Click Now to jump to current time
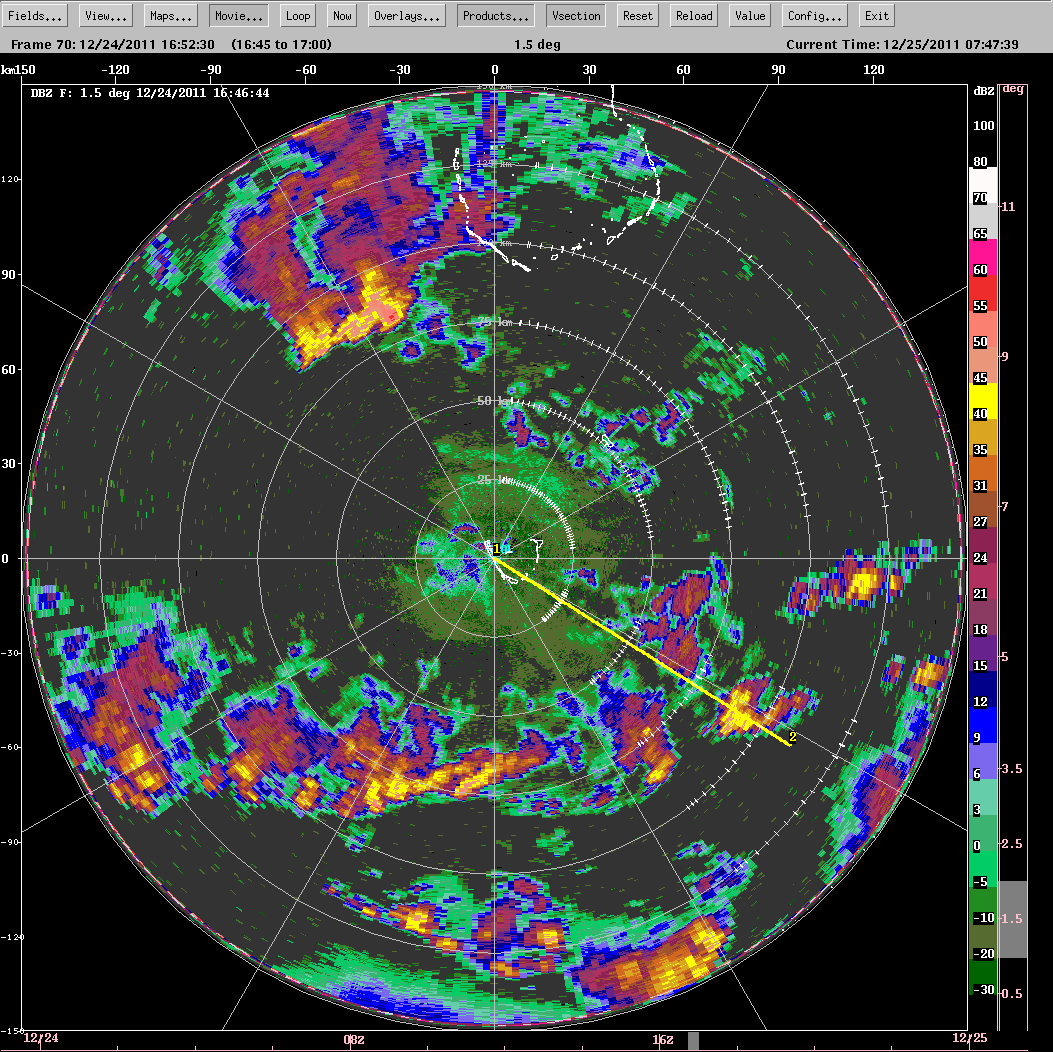This screenshot has width=1053, height=1052. pyautogui.click(x=341, y=15)
